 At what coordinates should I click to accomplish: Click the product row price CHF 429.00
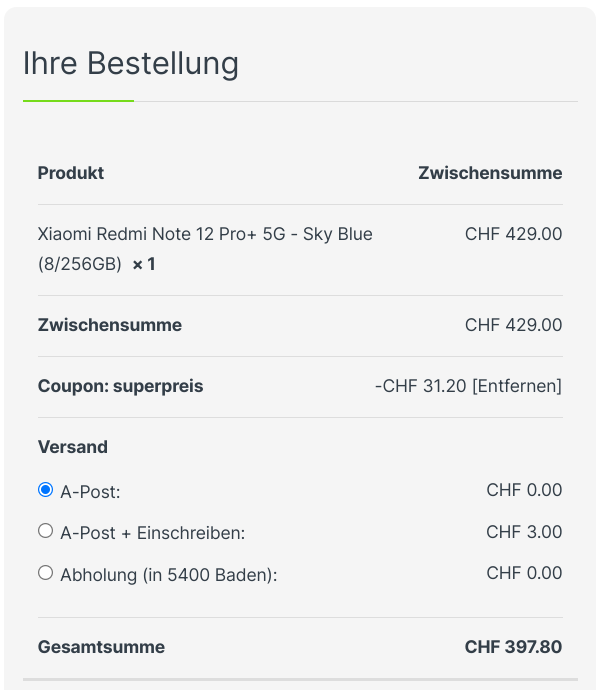pos(513,235)
